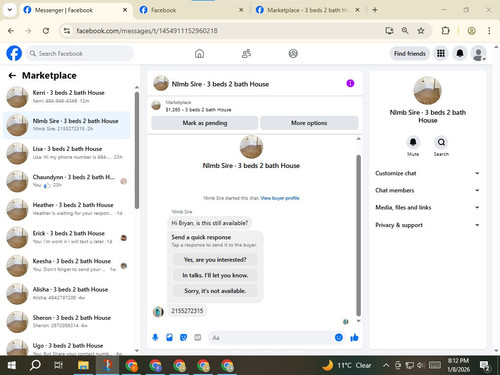Open the Erick conversation
500x375 pixels.
click(67, 237)
